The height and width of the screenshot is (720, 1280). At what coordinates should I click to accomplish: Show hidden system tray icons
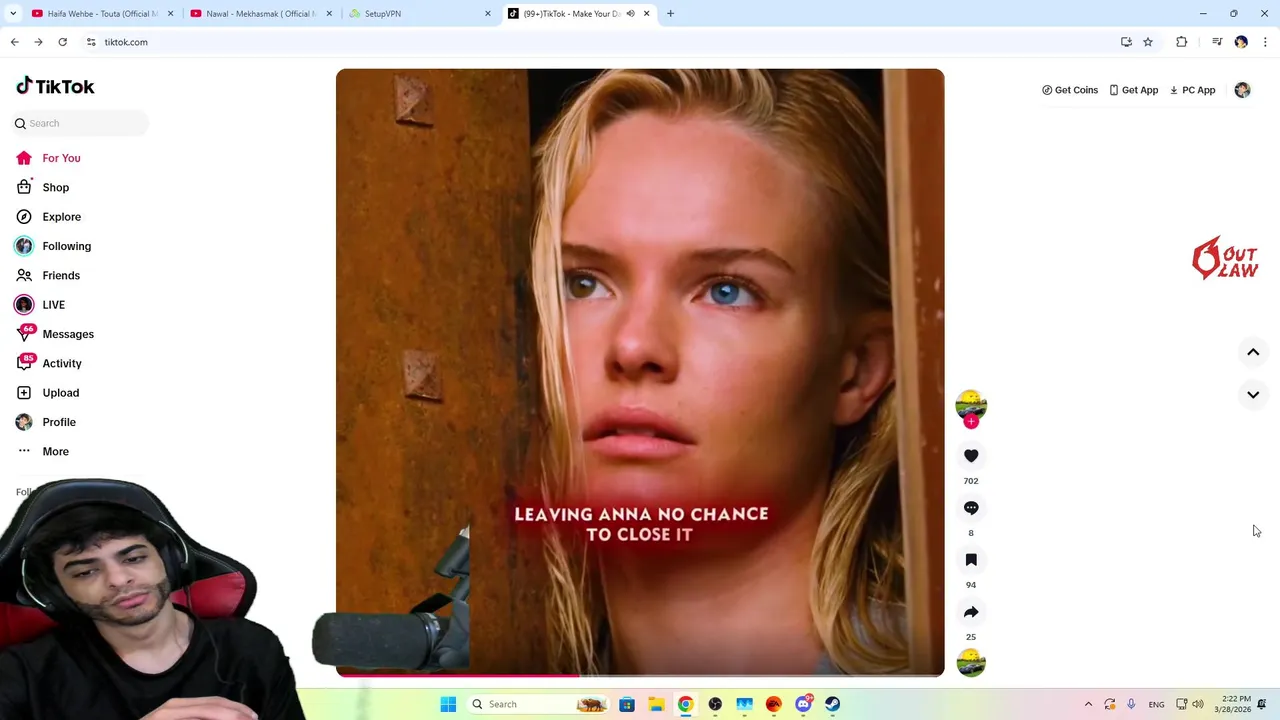click(1088, 704)
